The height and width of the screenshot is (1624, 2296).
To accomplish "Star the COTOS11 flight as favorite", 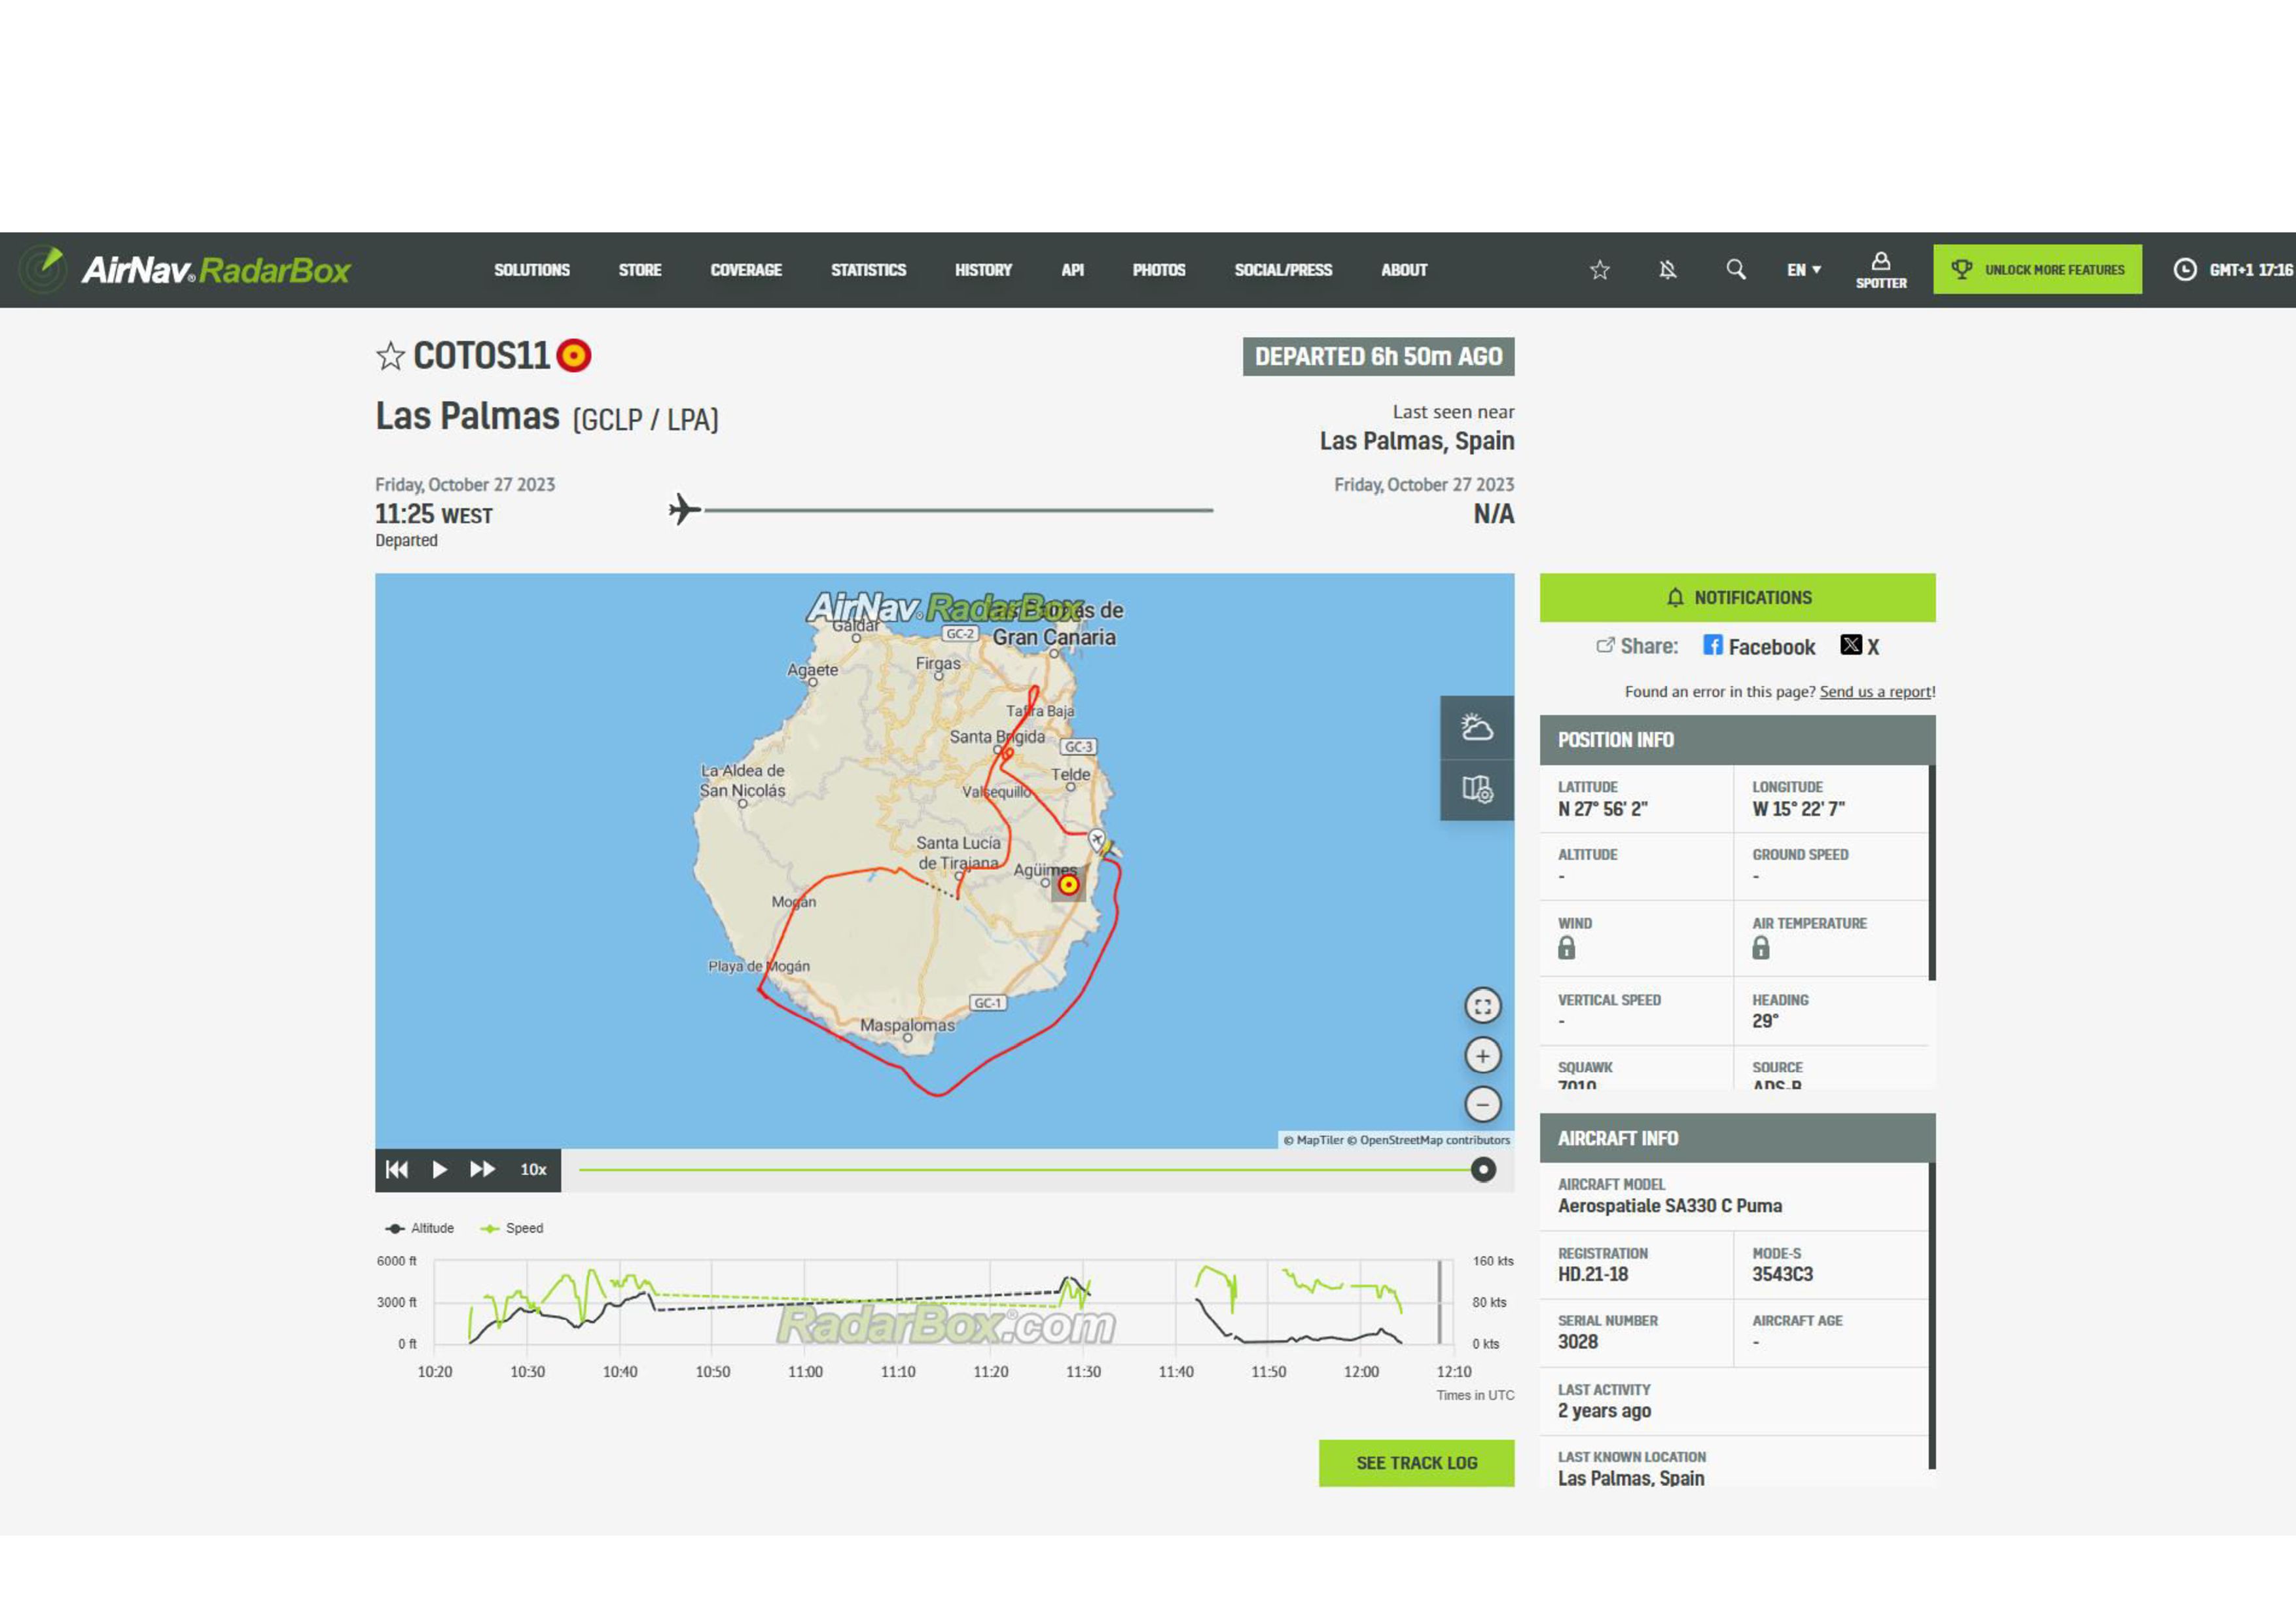I will [x=390, y=356].
